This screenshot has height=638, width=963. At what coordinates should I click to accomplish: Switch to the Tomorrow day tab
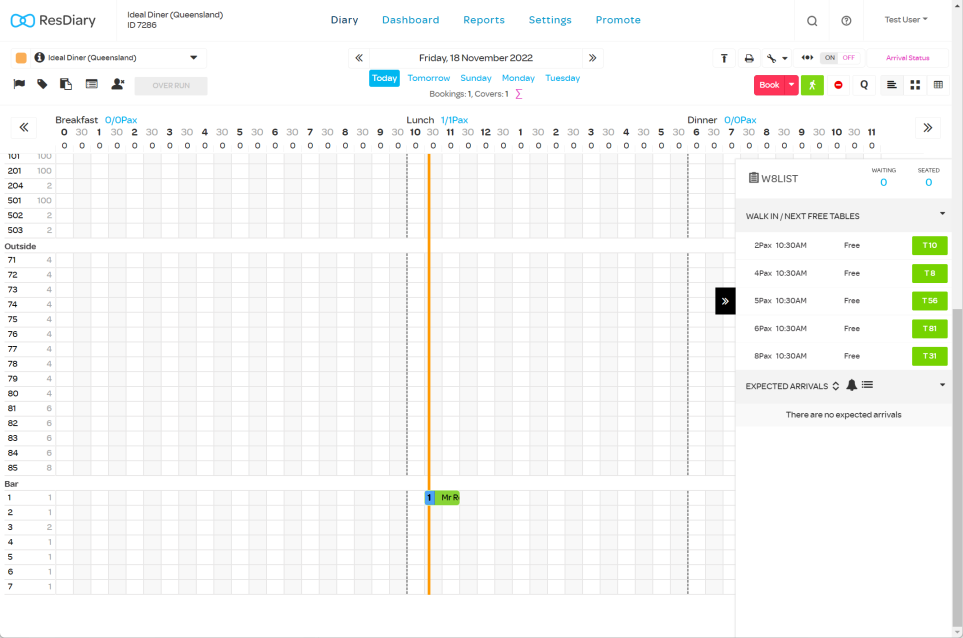pyautogui.click(x=428, y=77)
